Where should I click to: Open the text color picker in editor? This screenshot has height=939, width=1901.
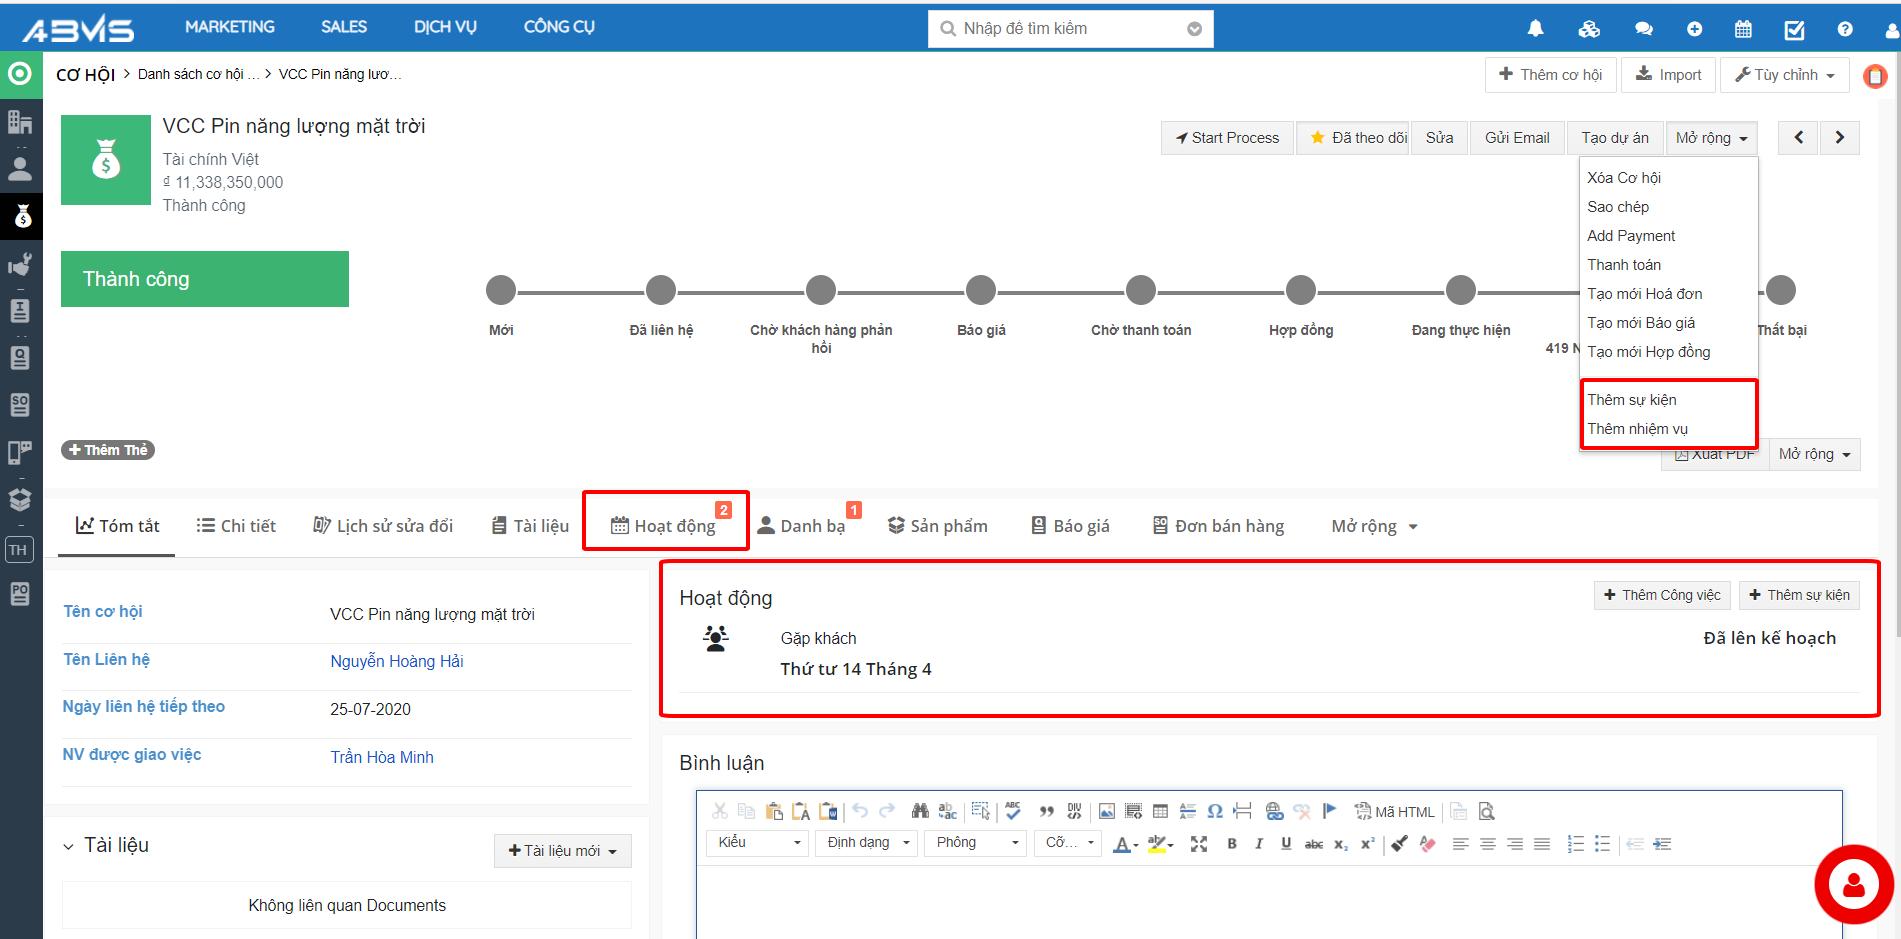(x=1125, y=845)
